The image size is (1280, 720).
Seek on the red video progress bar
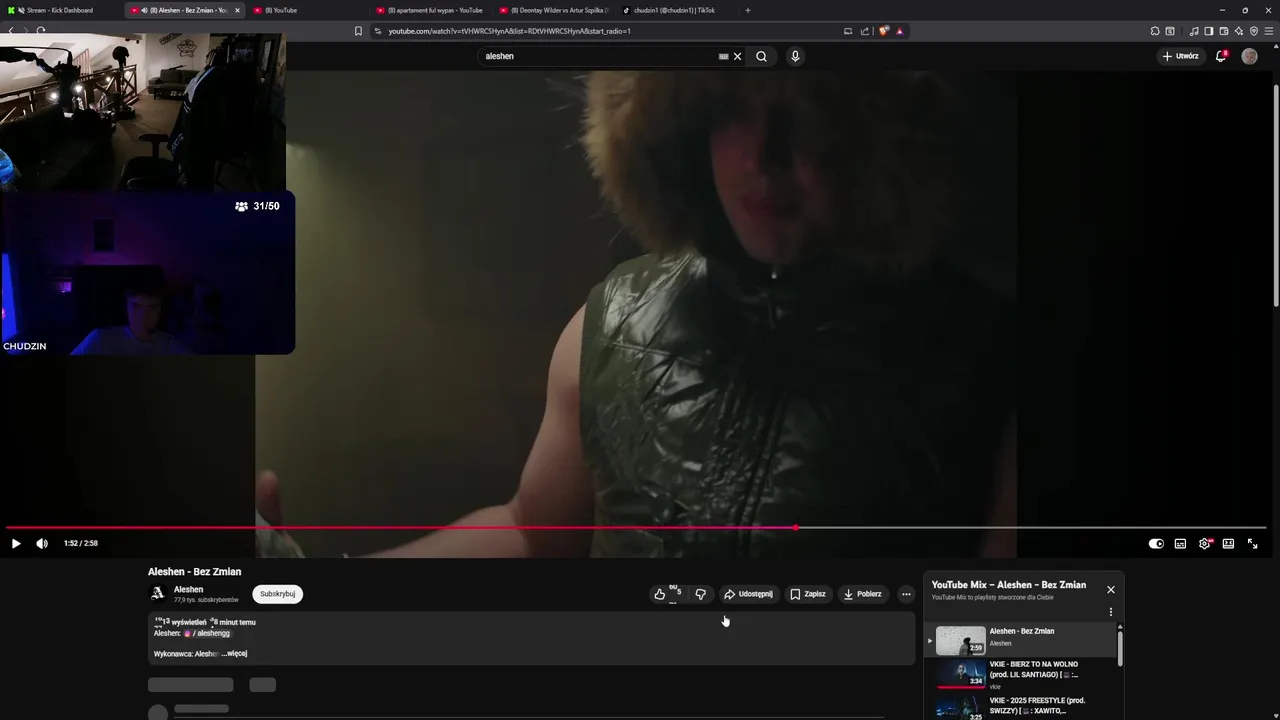point(636,527)
